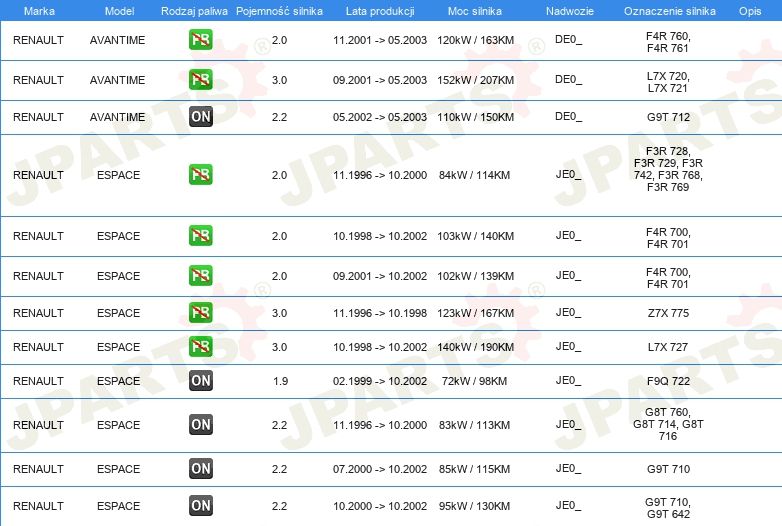The width and height of the screenshot is (782, 526).
Task: Click JE0_ body code in the L7X 727 row
Action: (569, 347)
